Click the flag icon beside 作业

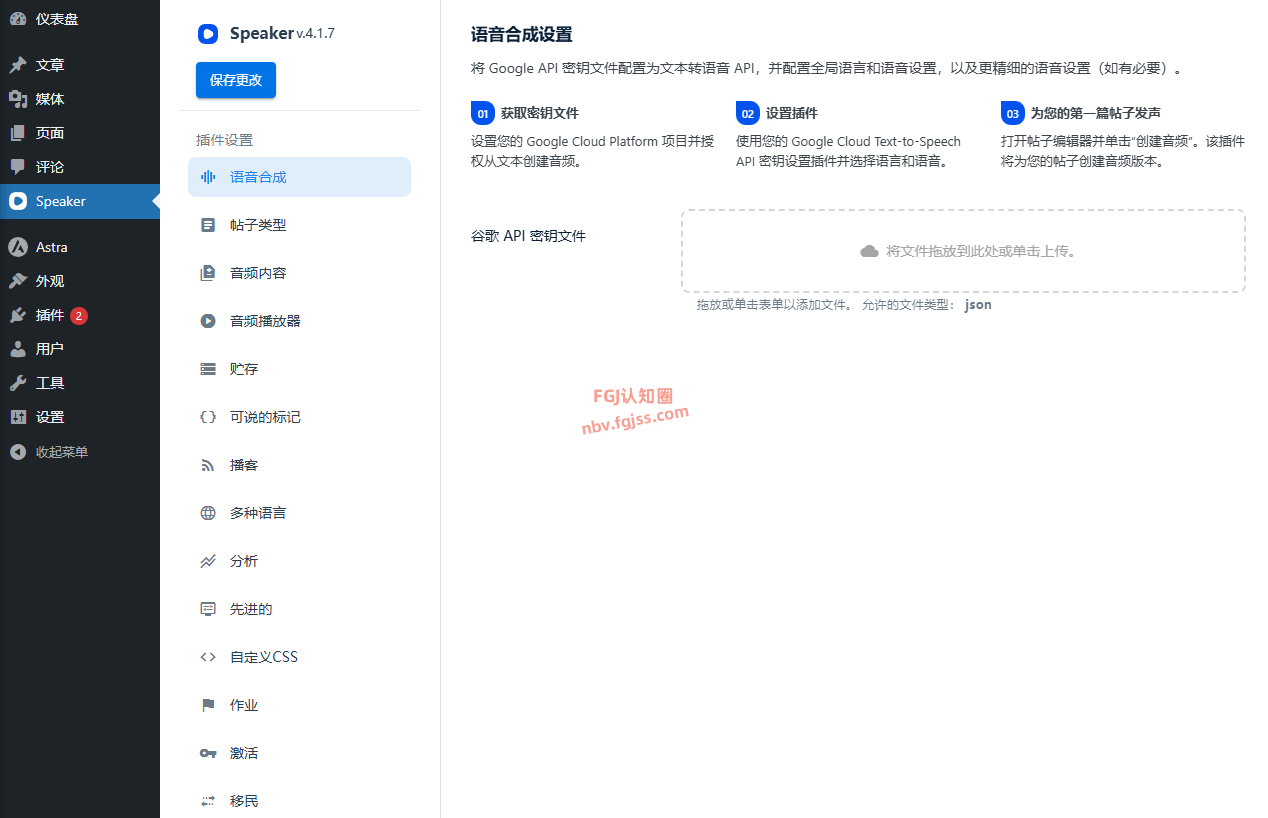click(x=208, y=705)
